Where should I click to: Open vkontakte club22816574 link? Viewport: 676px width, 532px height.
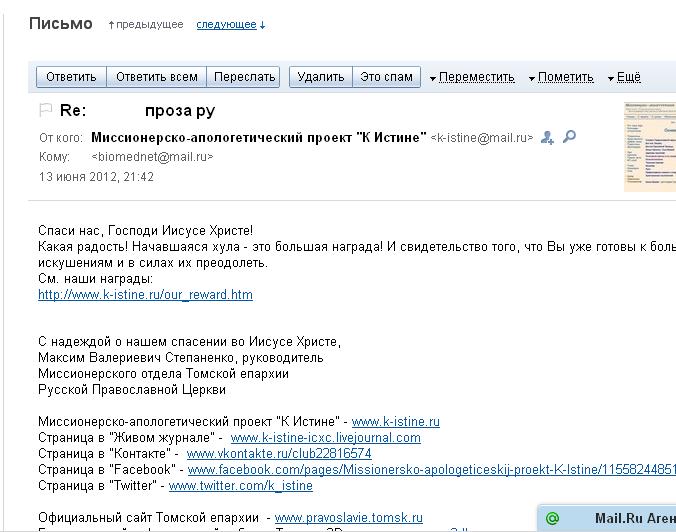(279, 454)
